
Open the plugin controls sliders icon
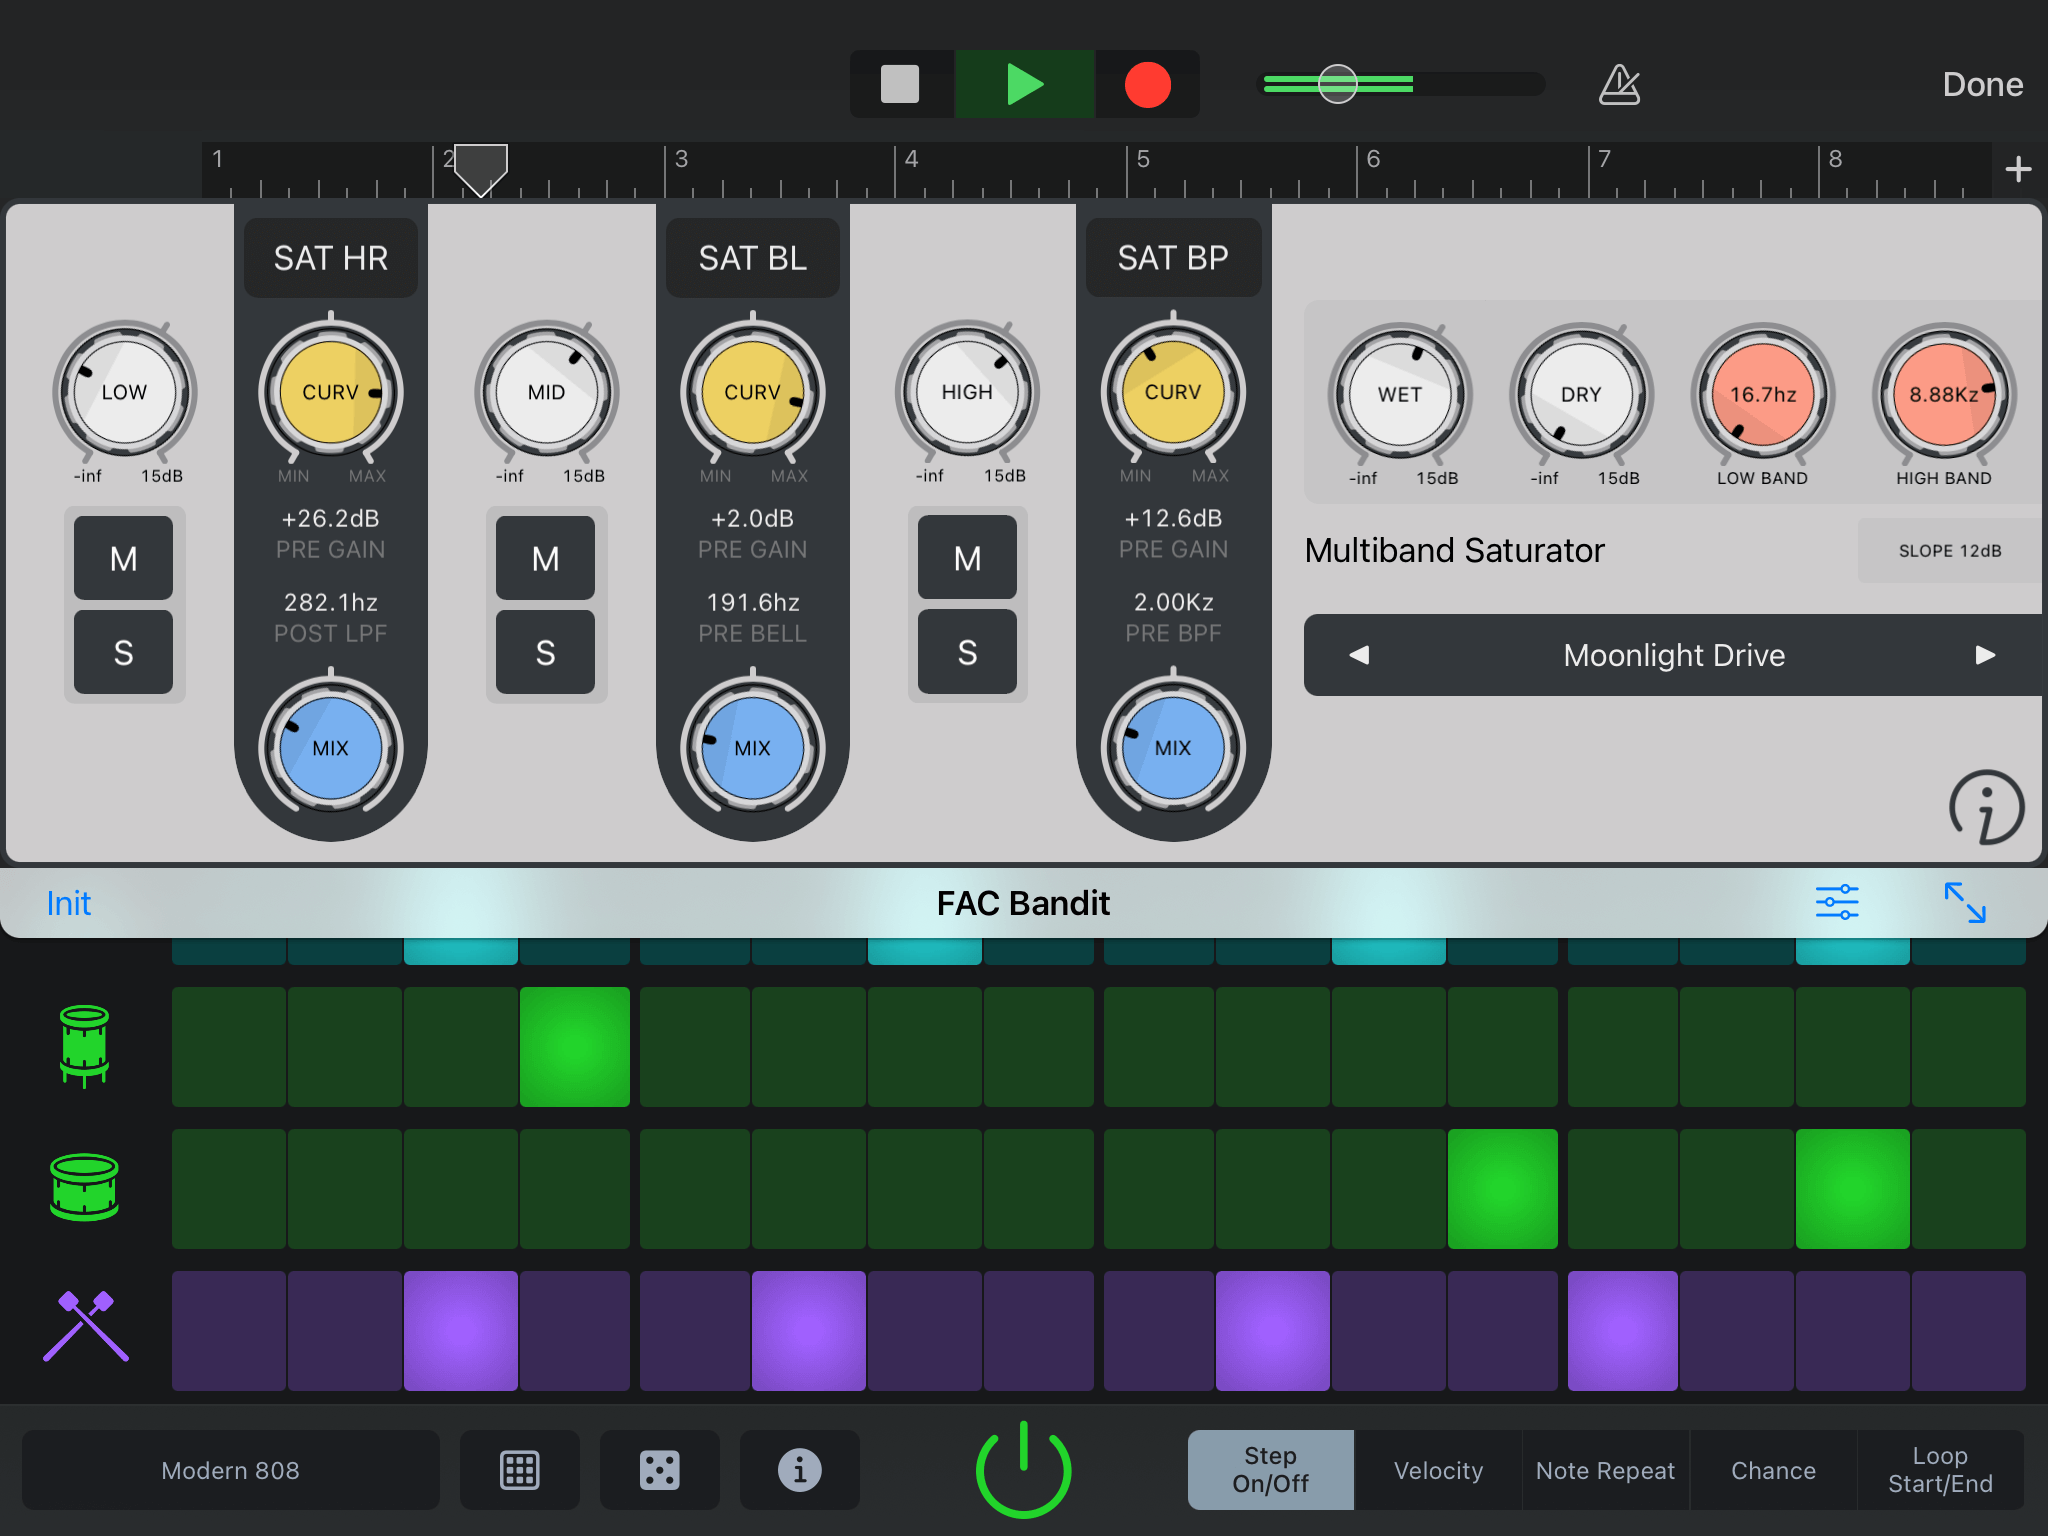(x=1837, y=902)
